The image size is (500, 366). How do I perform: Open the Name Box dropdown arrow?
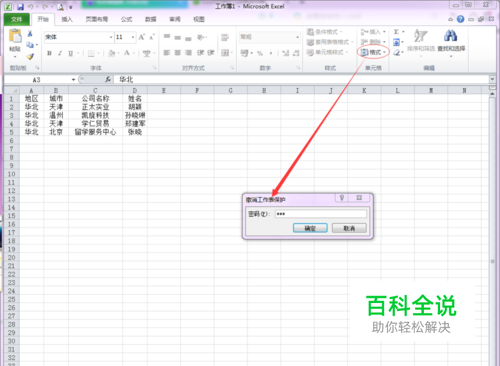(x=73, y=80)
